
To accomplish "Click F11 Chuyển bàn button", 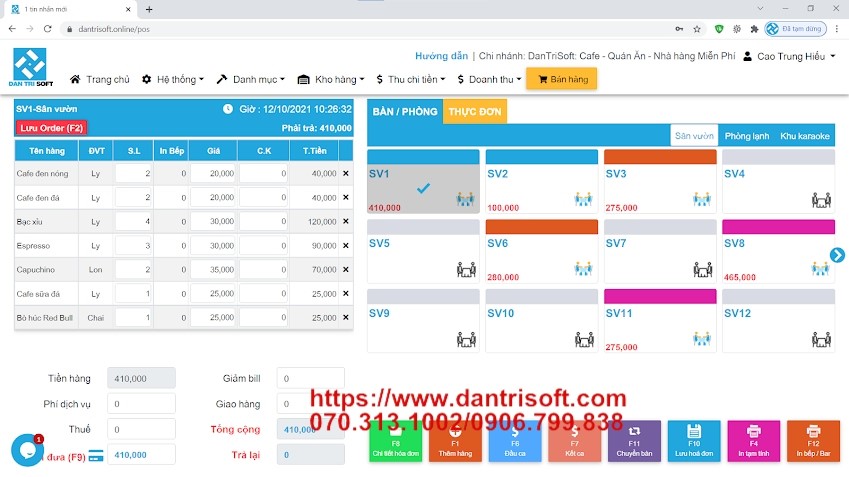I will (x=634, y=441).
